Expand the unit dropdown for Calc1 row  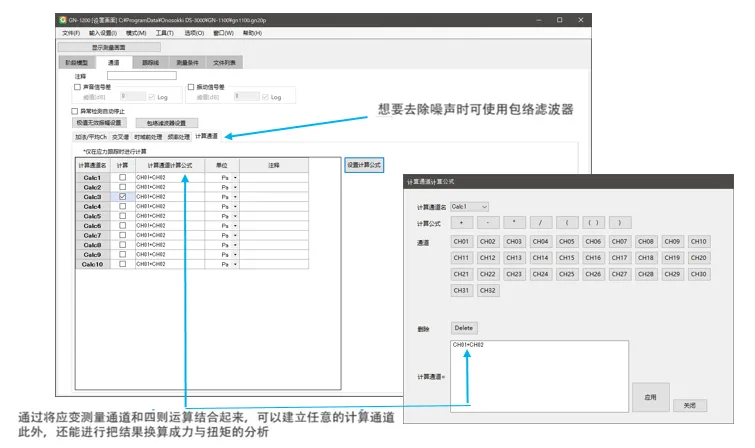pos(235,178)
